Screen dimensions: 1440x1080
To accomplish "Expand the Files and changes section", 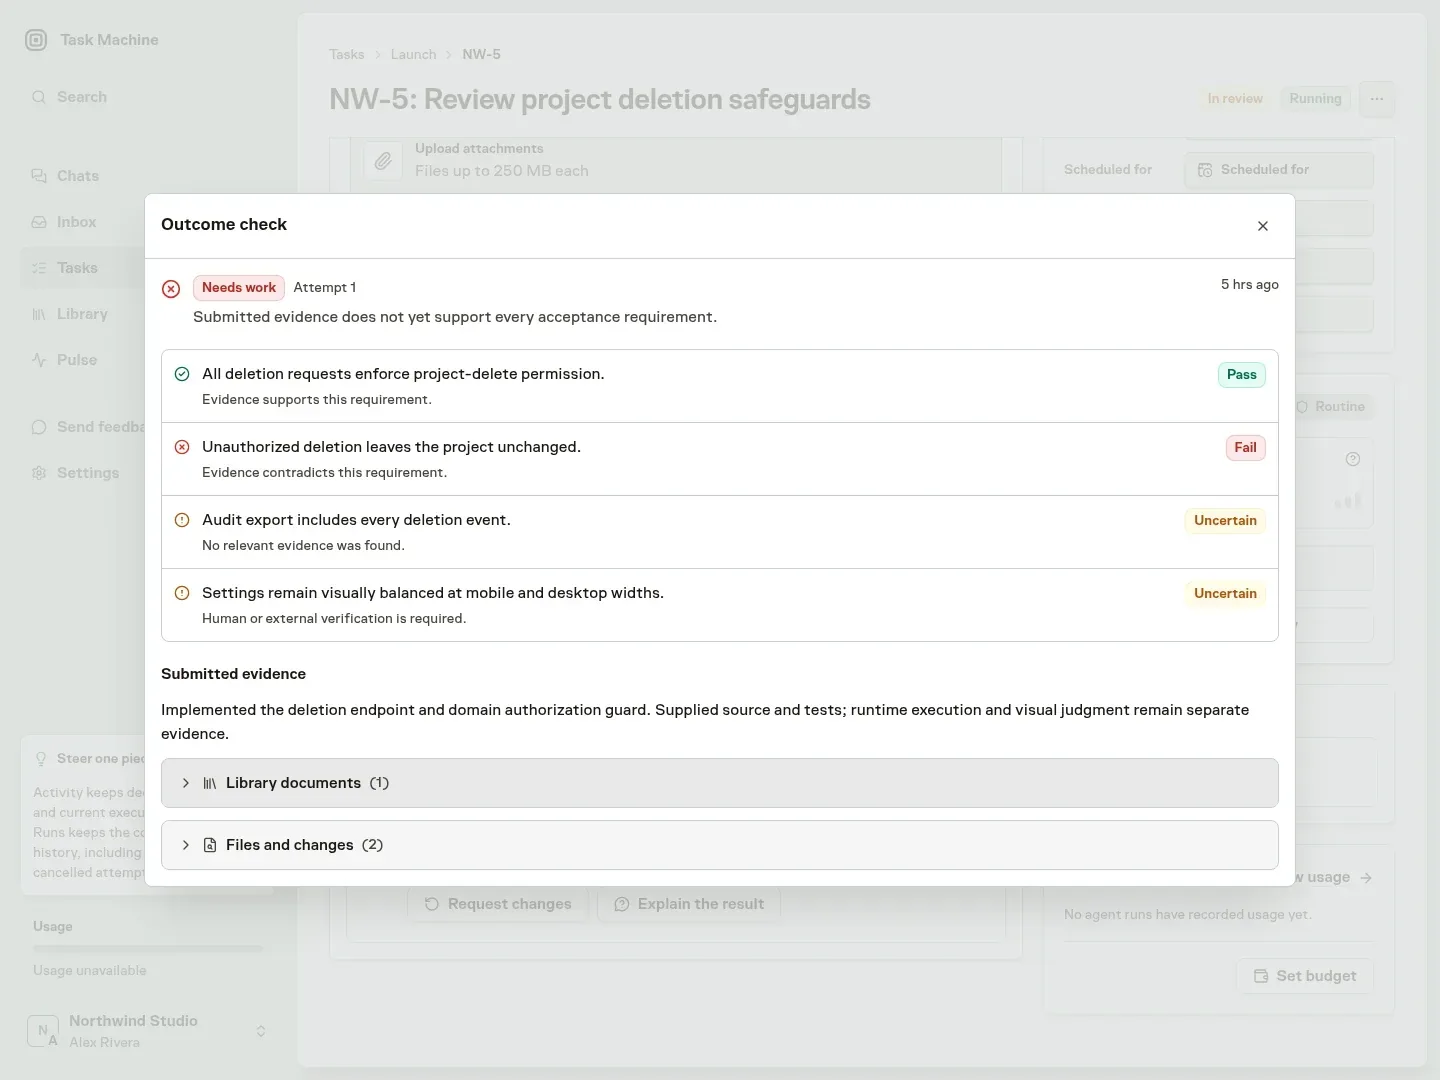I will pyautogui.click(x=720, y=845).
